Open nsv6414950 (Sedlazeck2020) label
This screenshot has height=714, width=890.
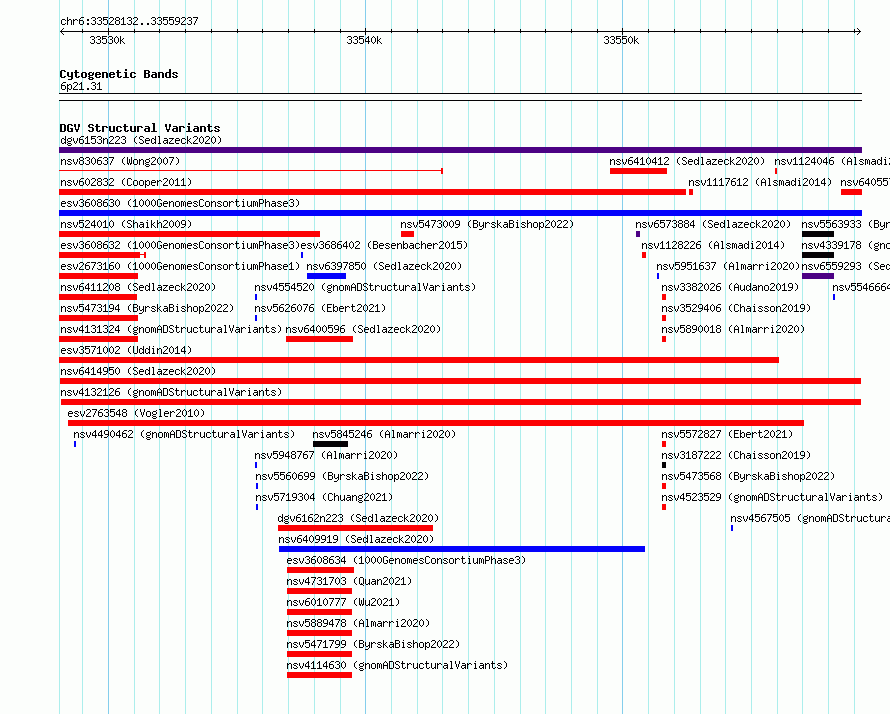[x=138, y=371]
